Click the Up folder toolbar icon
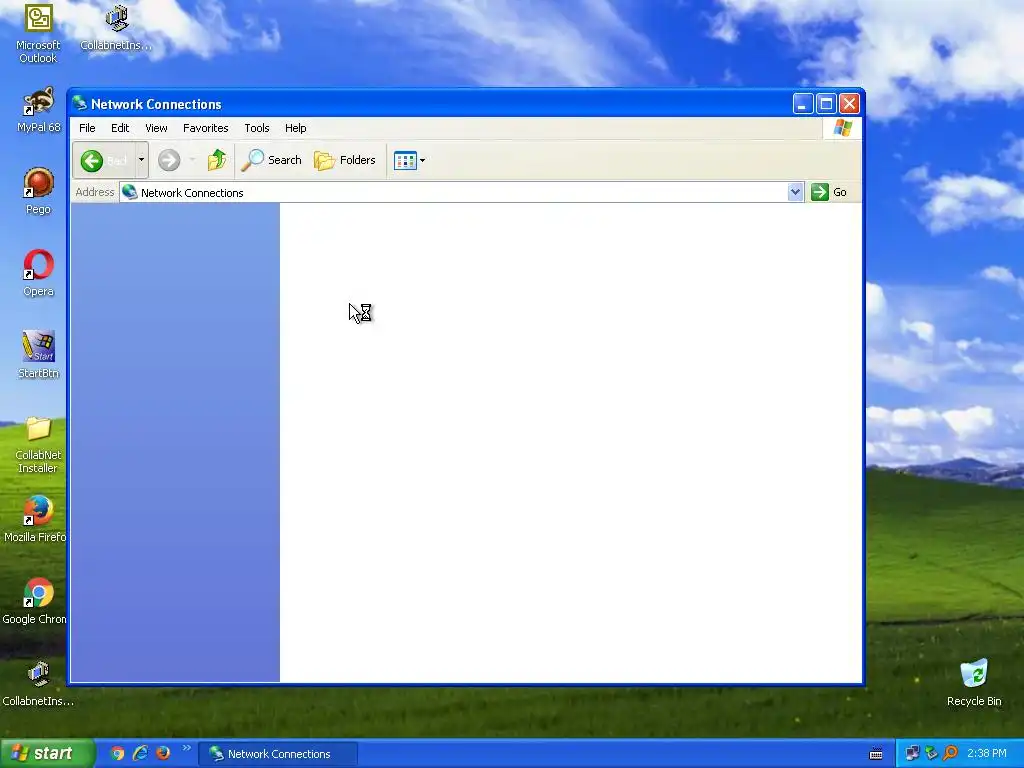This screenshot has width=1024, height=768. tap(217, 160)
